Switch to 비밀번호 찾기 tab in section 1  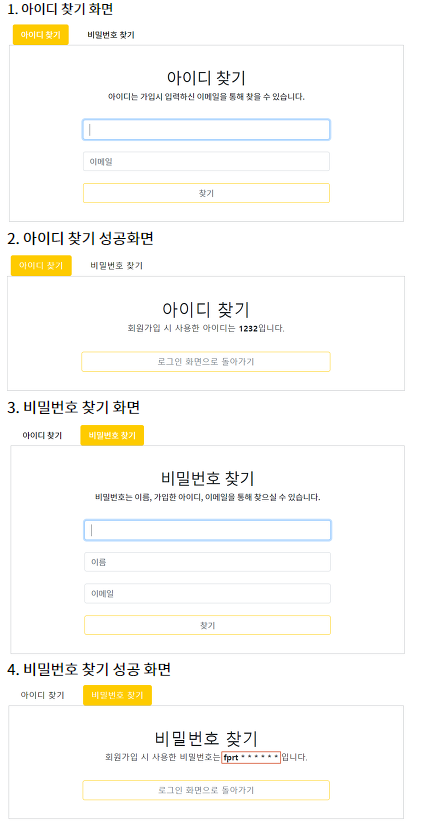click(x=111, y=35)
